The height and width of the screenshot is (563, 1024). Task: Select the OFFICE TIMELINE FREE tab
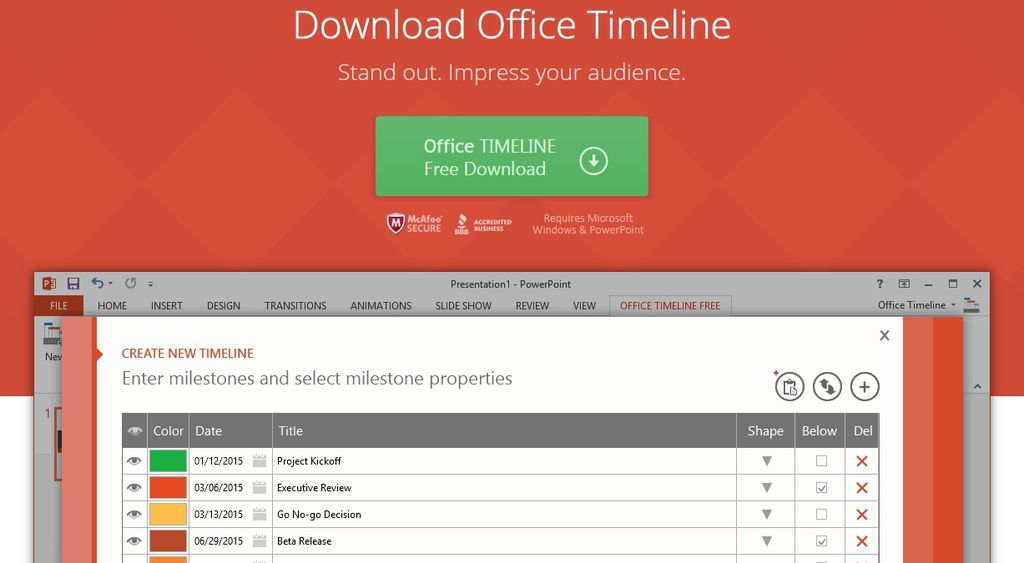[670, 306]
